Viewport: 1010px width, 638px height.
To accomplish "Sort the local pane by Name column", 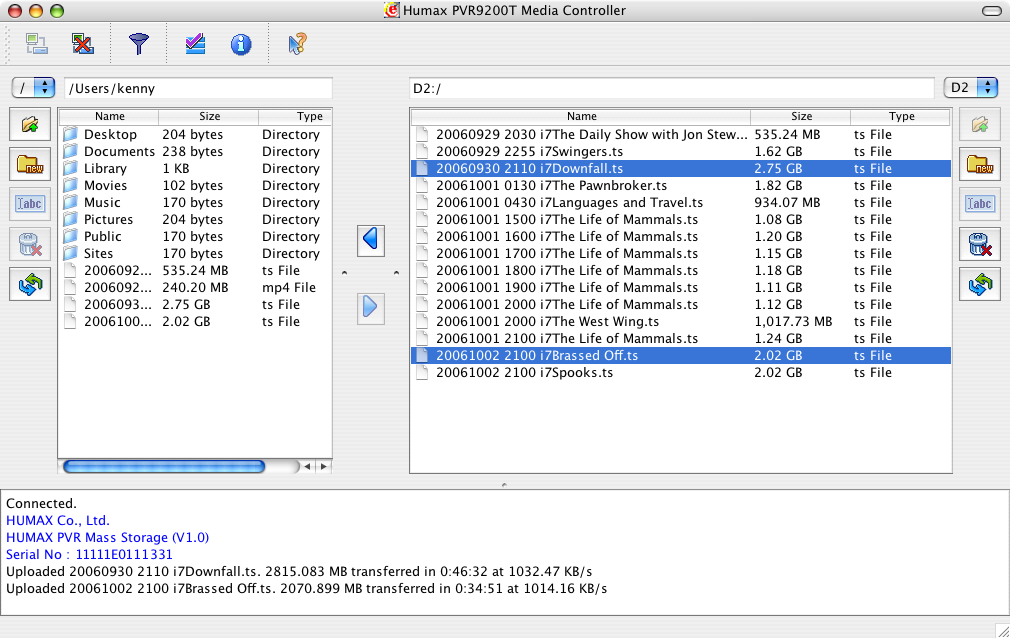I will click(110, 117).
